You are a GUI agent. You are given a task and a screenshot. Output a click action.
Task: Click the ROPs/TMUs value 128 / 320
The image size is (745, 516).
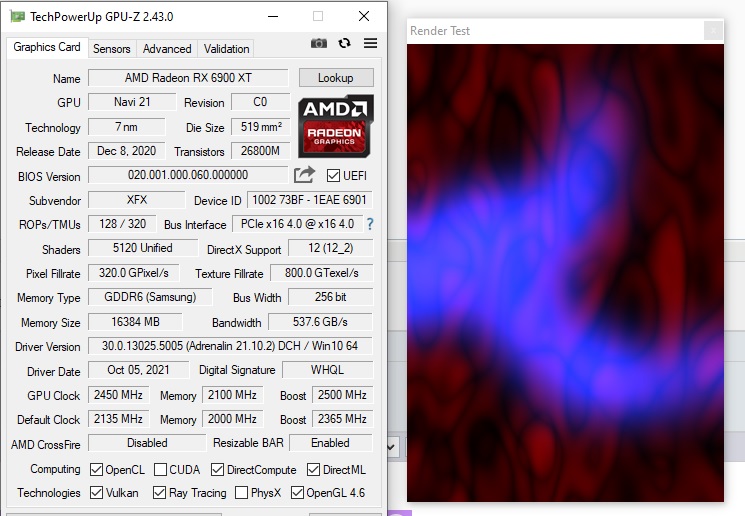122,224
